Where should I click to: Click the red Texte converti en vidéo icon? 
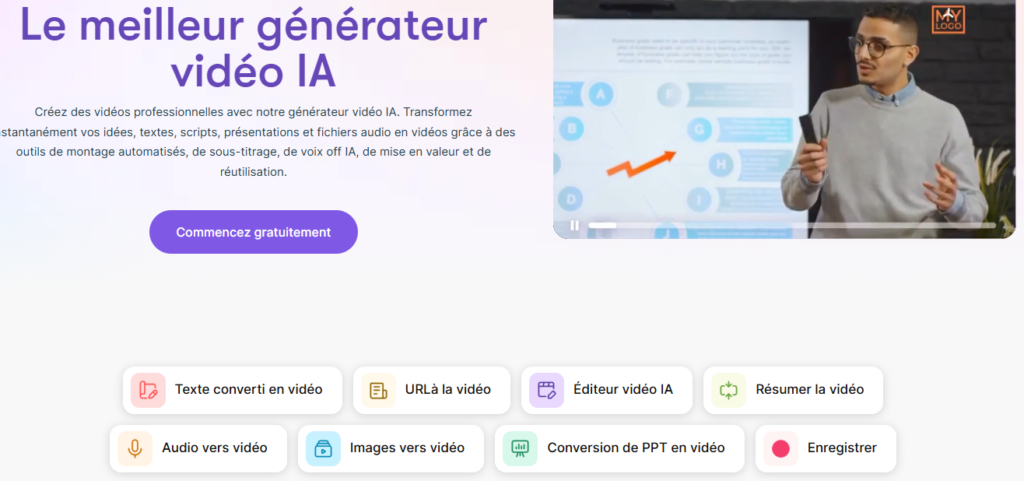point(148,390)
